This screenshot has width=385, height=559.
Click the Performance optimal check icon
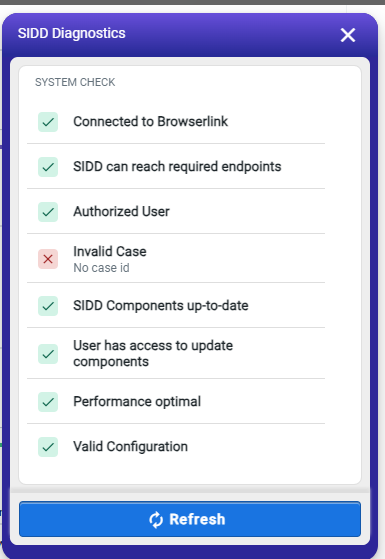pyautogui.click(x=48, y=402)
